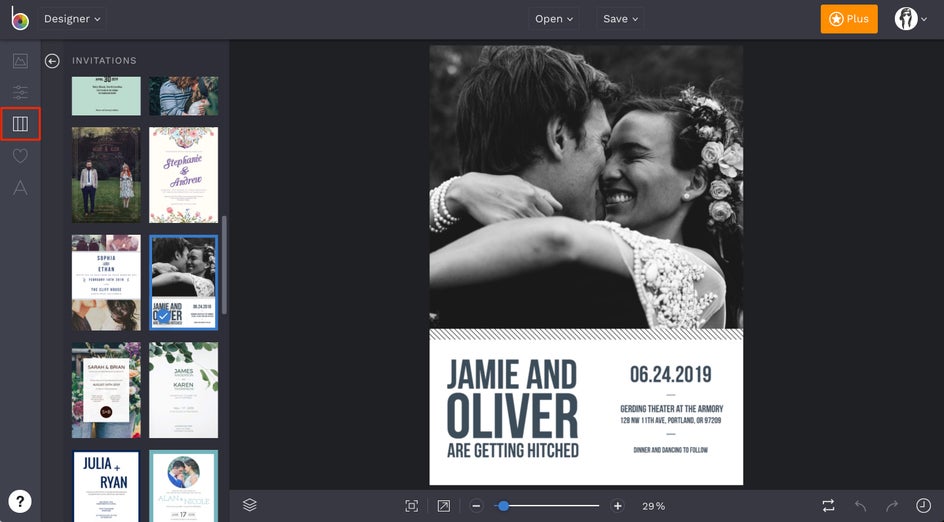This screenshot has height=522, width=944.
Task: Open the Graphics heart sidebar icon
Action: pos(20,156)
